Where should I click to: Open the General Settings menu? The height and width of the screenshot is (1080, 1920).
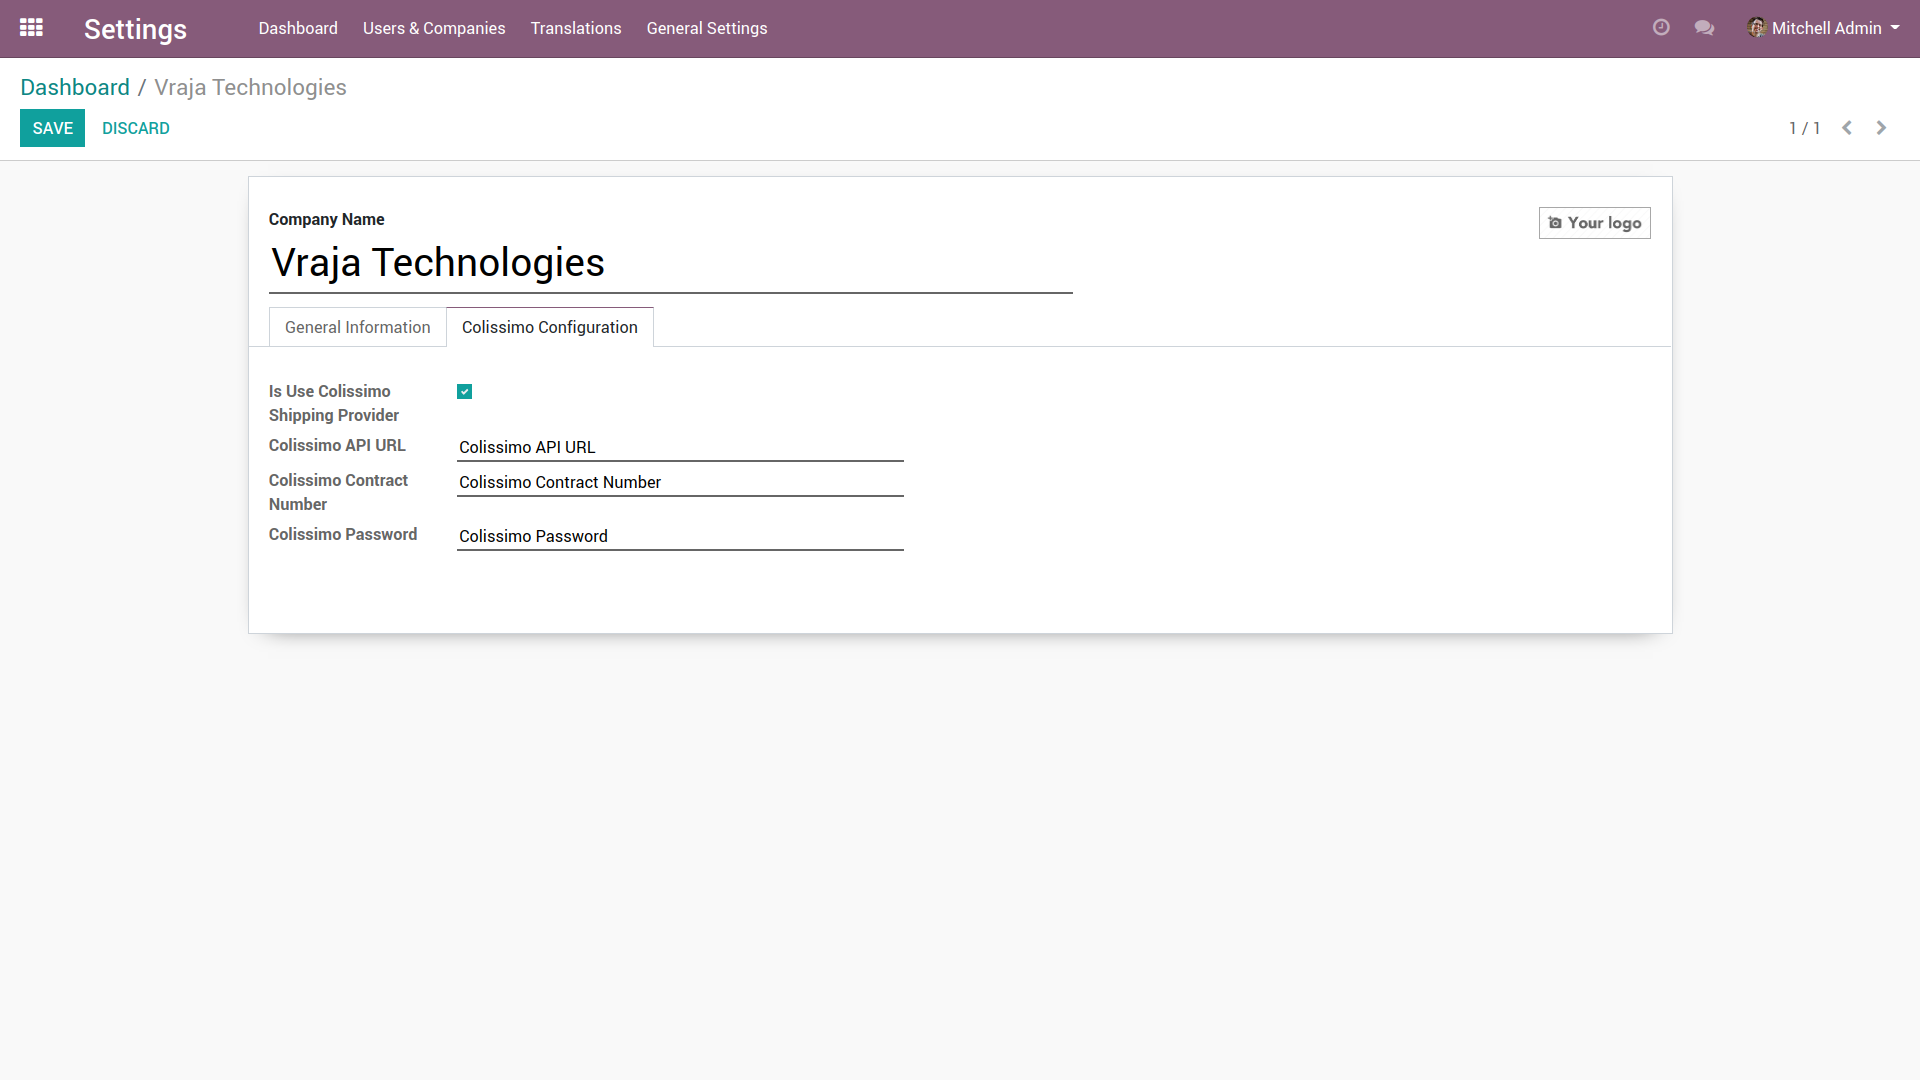[707, 28]
